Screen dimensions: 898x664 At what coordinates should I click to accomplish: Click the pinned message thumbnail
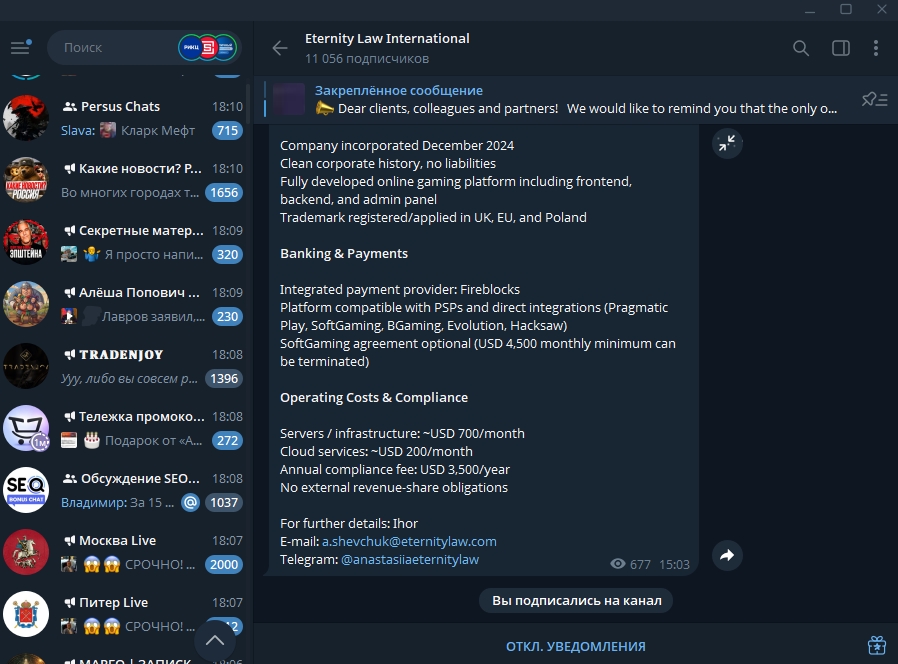click(x=289, y=99)
